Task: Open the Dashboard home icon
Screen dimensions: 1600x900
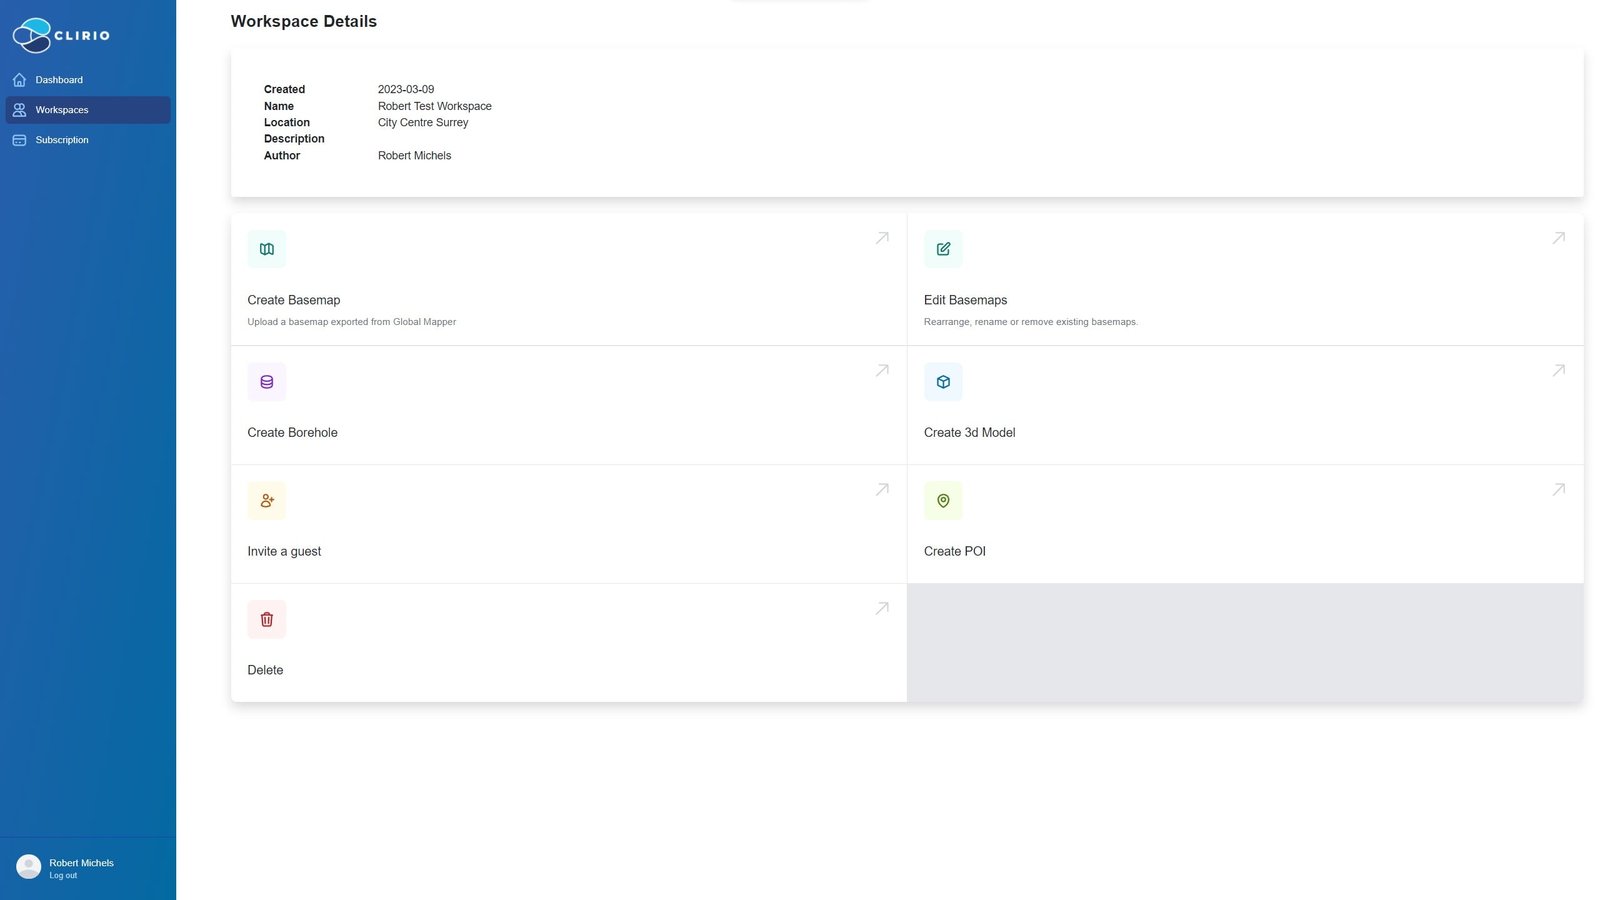Action: pos(19,80)
